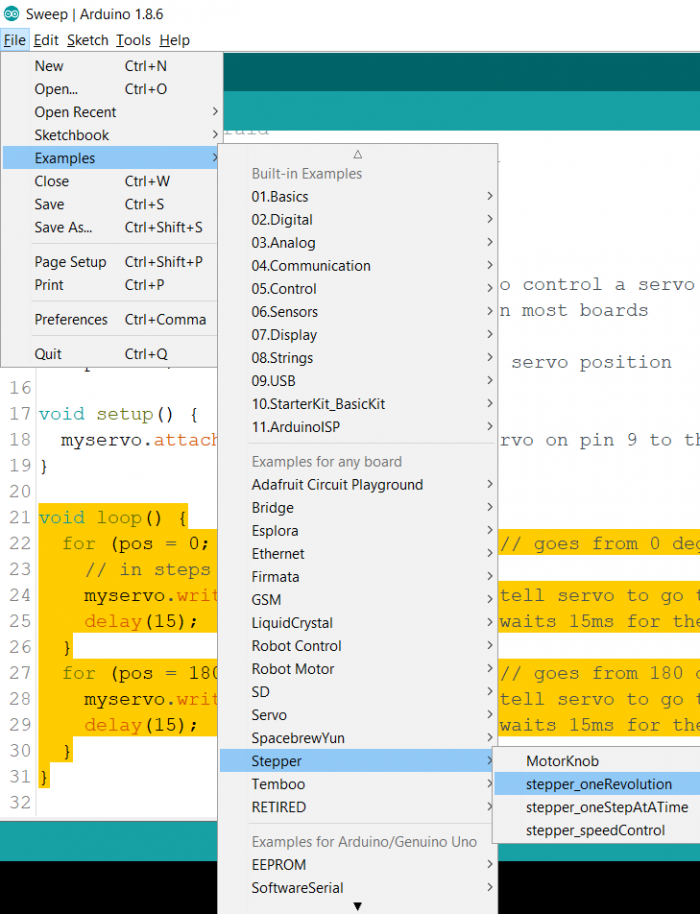Click 'delay(15);' on line 25
The image size is (700, 914).
141,621
